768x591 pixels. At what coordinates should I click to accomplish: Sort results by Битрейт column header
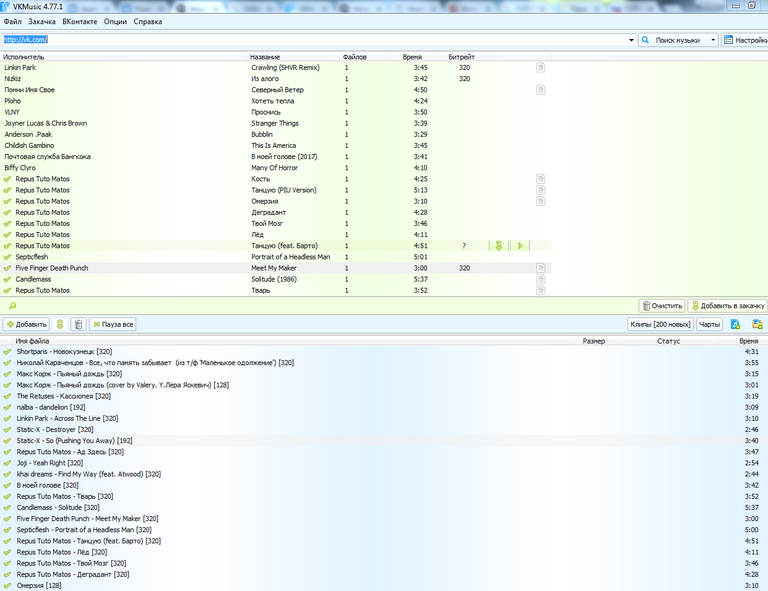pyautogui.click(x=461, y=57)
